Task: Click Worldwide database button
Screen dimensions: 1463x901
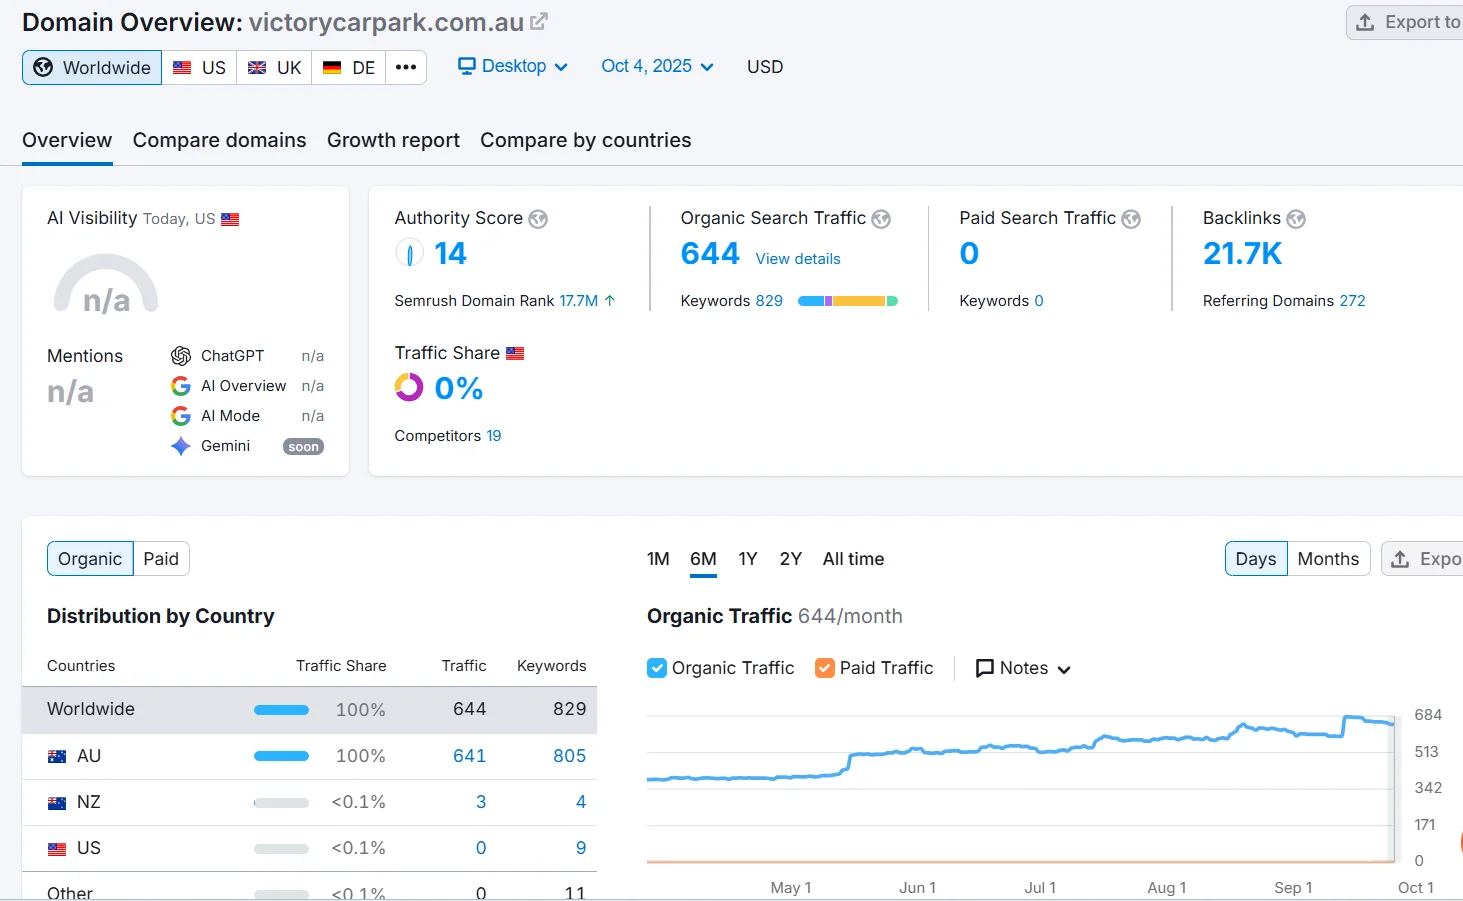Action: click(92, 68)
